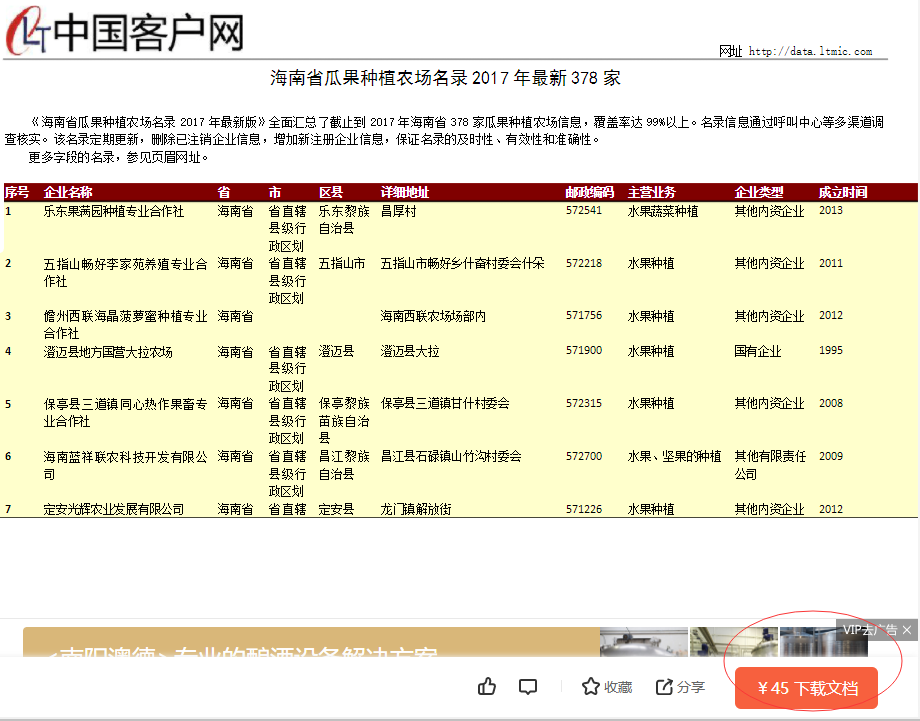Click district cell 定安县
This screenshot has width=920, height=721.
point(336,509)
